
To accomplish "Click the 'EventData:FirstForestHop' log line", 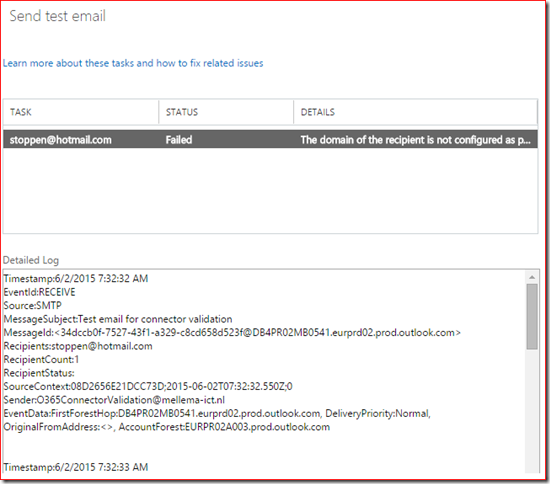I will (x=217, y=414).
